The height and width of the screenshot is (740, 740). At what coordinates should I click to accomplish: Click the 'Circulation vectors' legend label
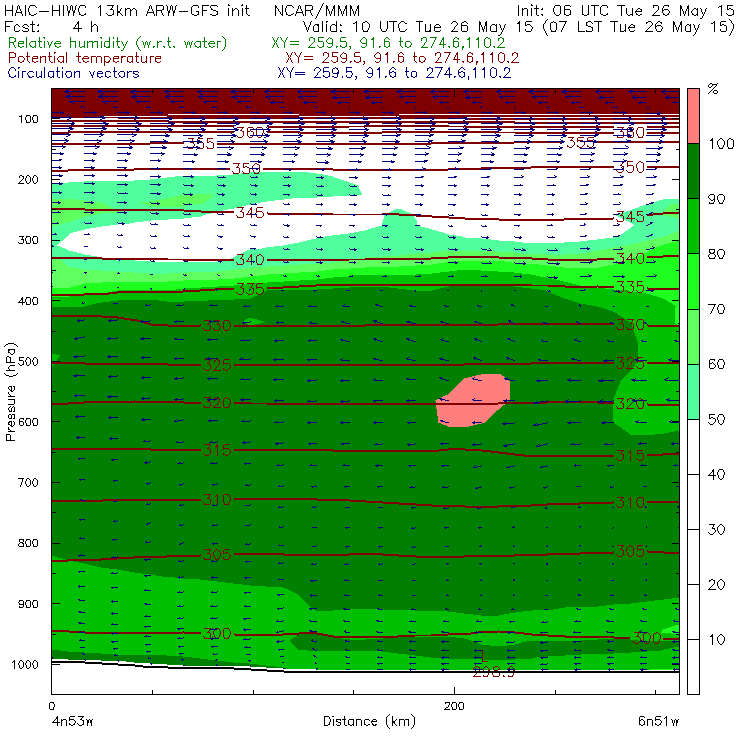point(73,73)
